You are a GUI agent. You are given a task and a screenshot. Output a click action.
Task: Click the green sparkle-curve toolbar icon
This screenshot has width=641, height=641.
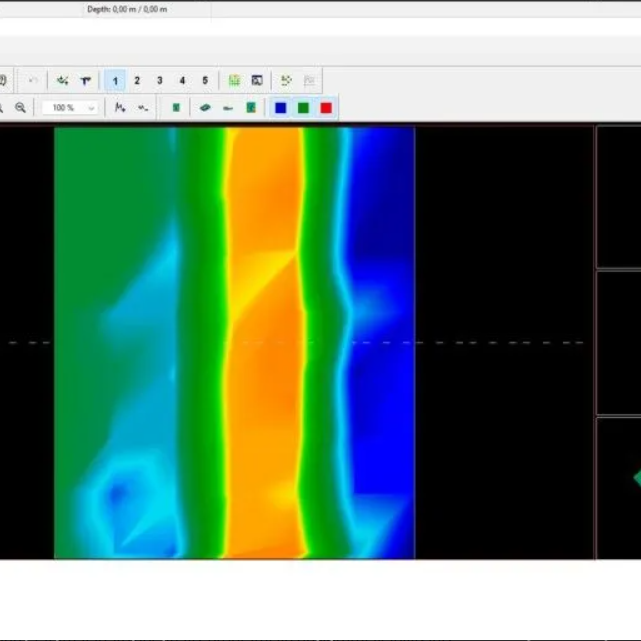pyautogui.click(x=63, y=80)
